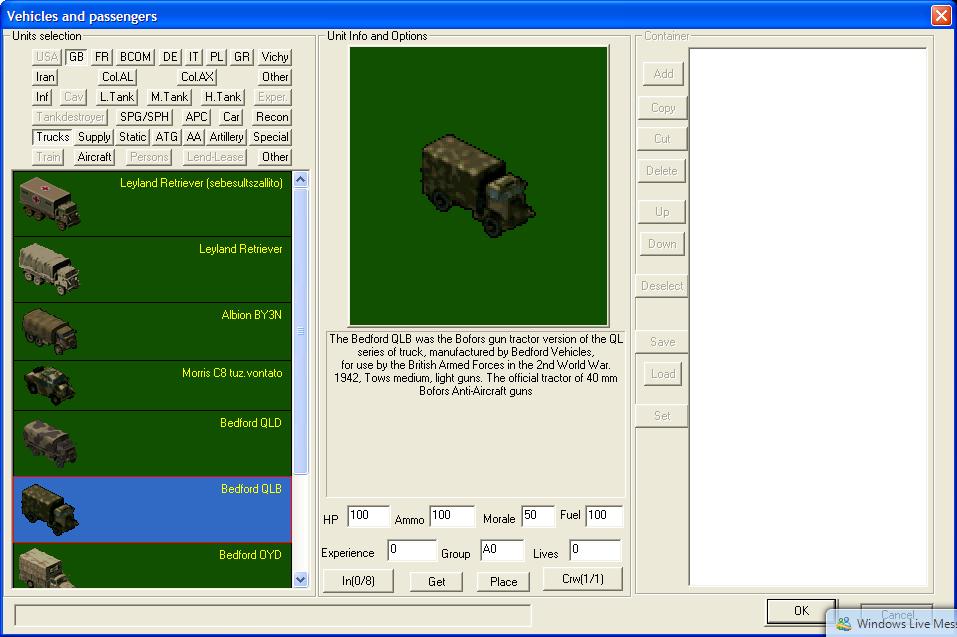
Task: Click the Leyland Retriever (sebesultszallito) label
Action: point(201,183)
